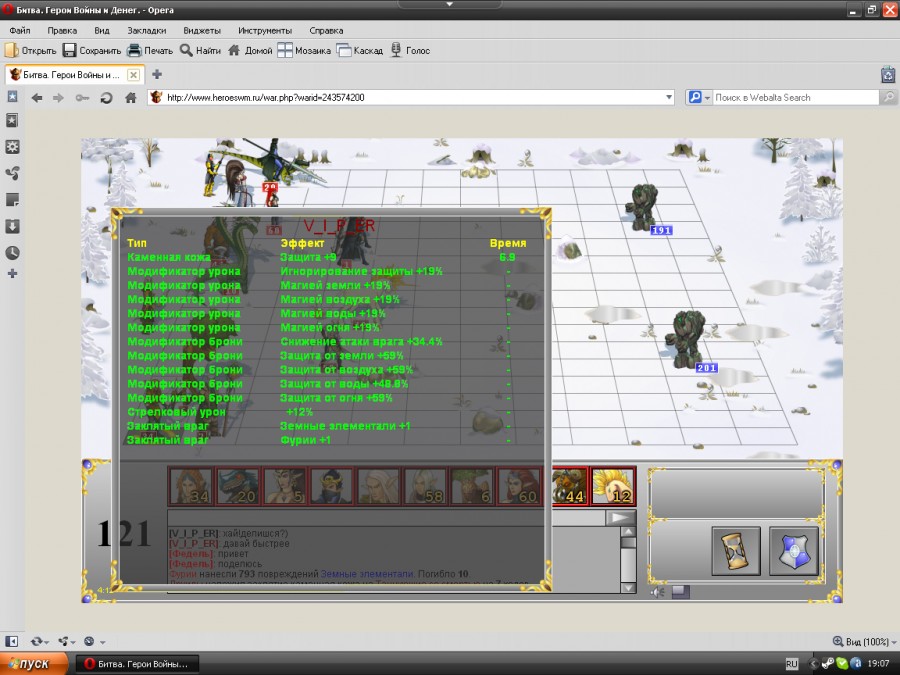The height and width of the screenshot is (675, 900).
Task: Open the history clock panel in sidebar
Action: coord(12,253)
